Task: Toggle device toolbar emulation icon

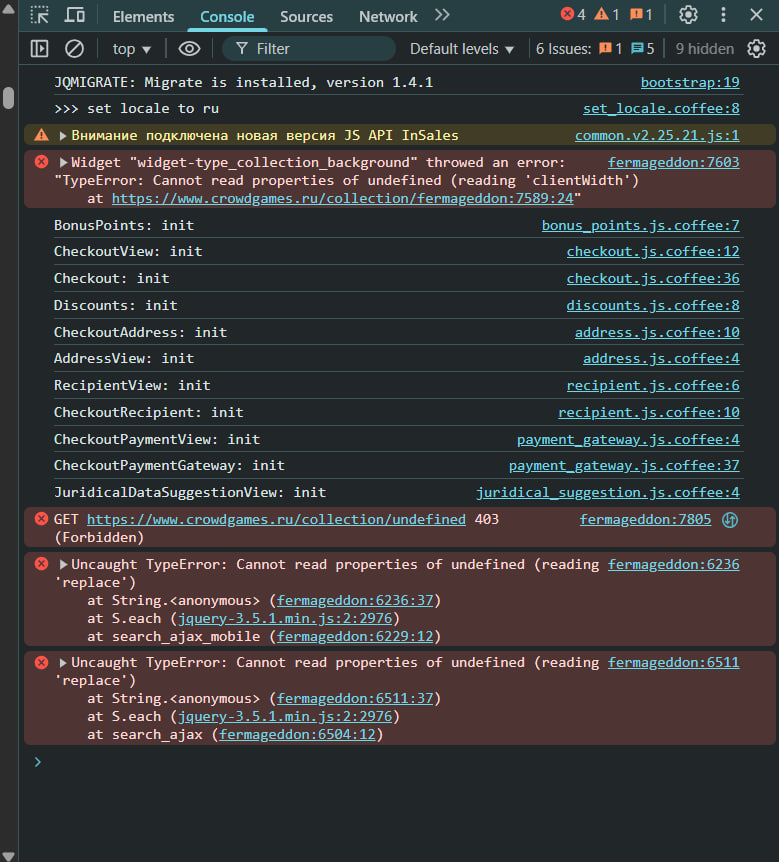Action: [75, 15]
